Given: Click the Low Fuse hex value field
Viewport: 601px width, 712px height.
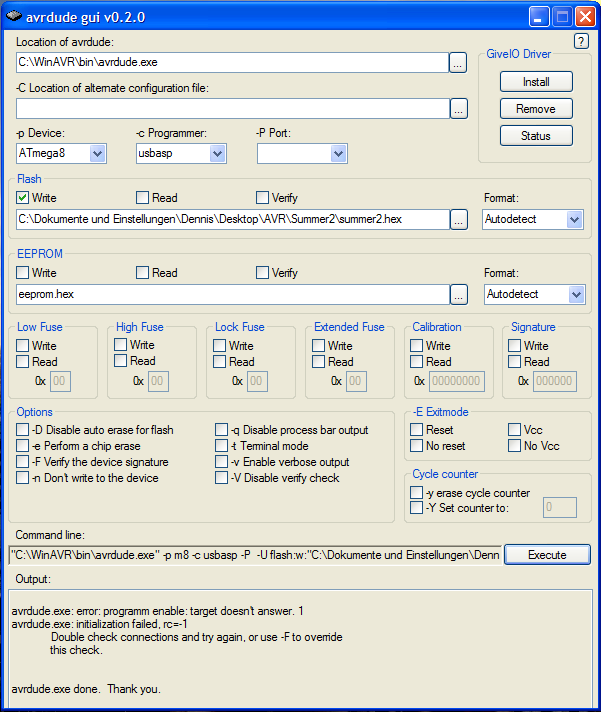Looking at the screenshot, I should [60, 381].
